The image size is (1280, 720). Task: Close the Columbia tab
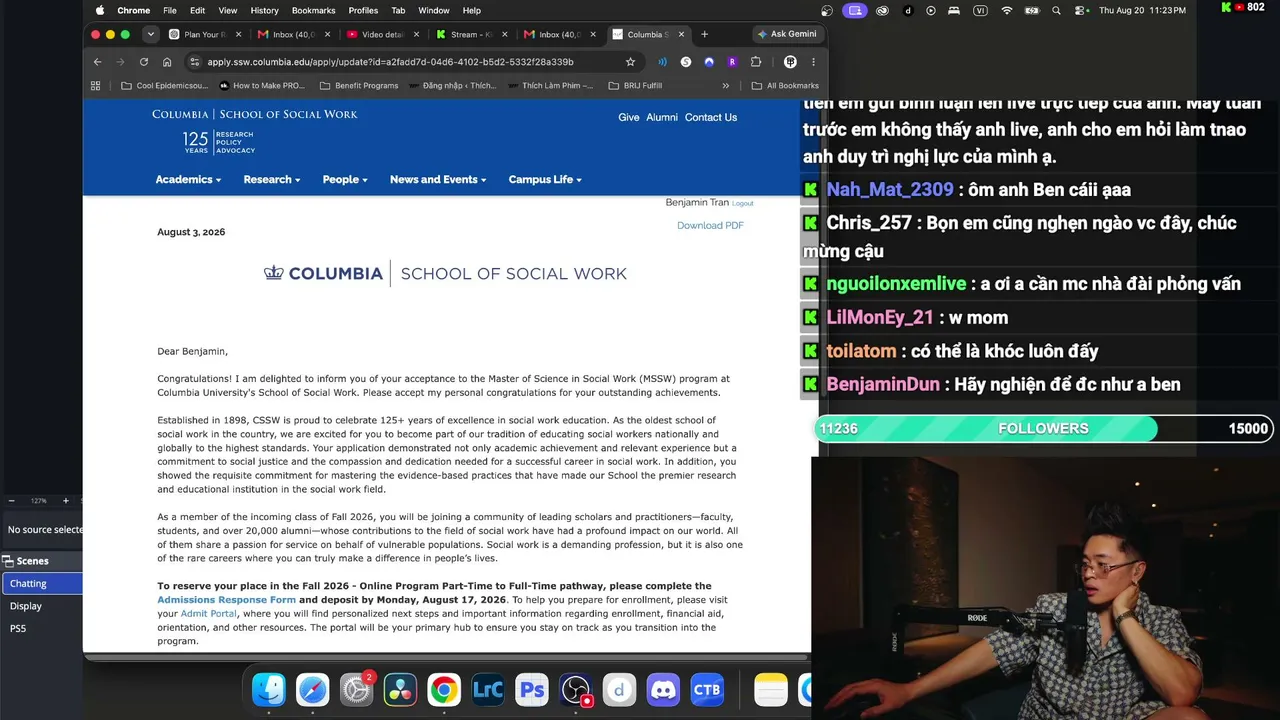pyautogui.click(x=682, y=34)
